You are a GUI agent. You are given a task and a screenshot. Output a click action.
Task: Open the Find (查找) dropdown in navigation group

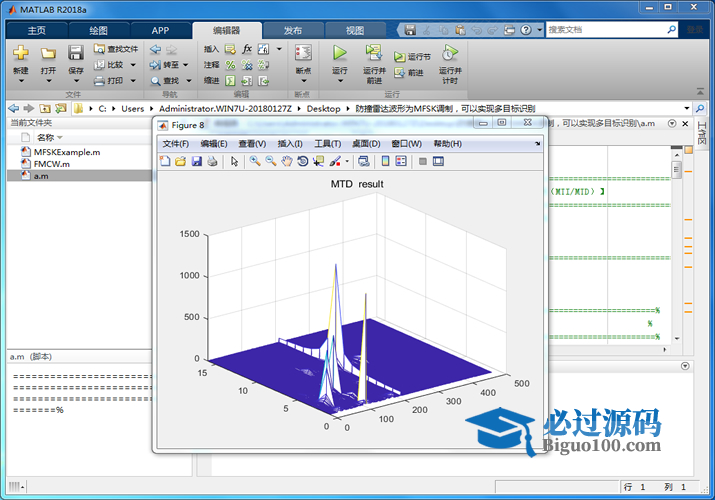188,80
